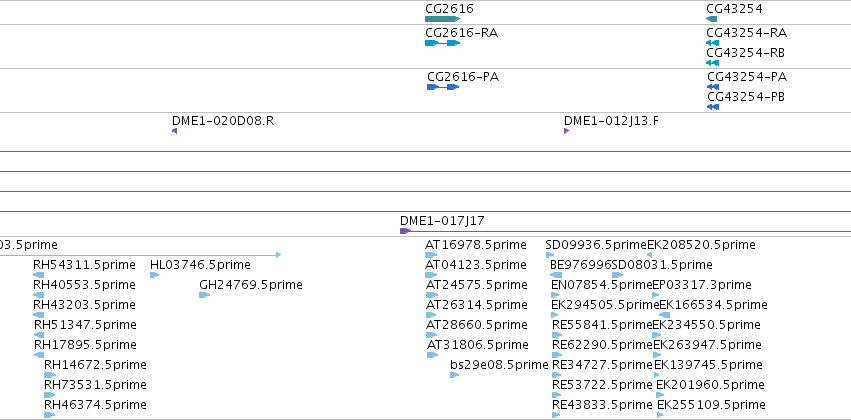Select the CG43254-RB transcript glyph

(713, 63)
